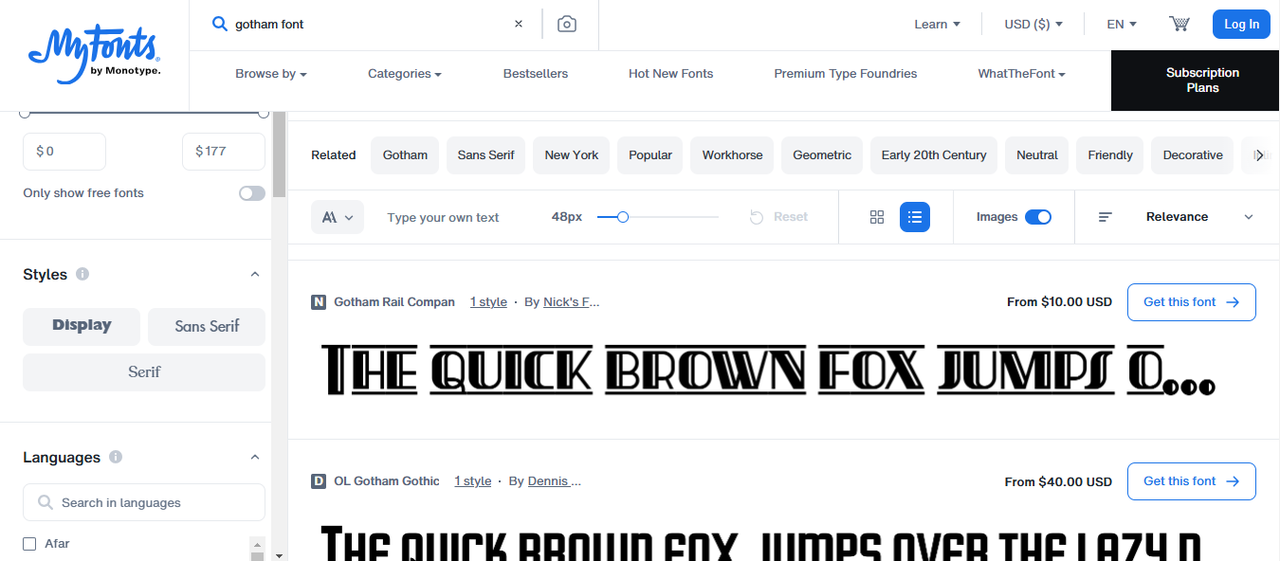Click the sort lines icon beside Relevance
Screen dimensions: 1280x561
[x=1105, y=217]
